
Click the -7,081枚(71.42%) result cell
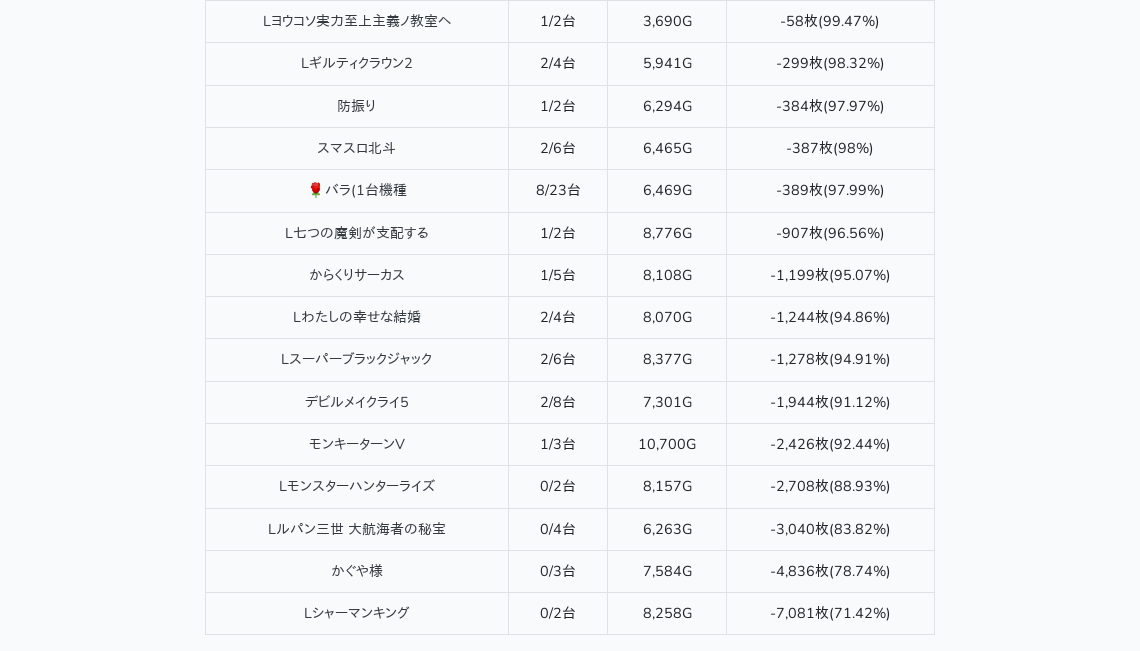(x=830, y=613)
